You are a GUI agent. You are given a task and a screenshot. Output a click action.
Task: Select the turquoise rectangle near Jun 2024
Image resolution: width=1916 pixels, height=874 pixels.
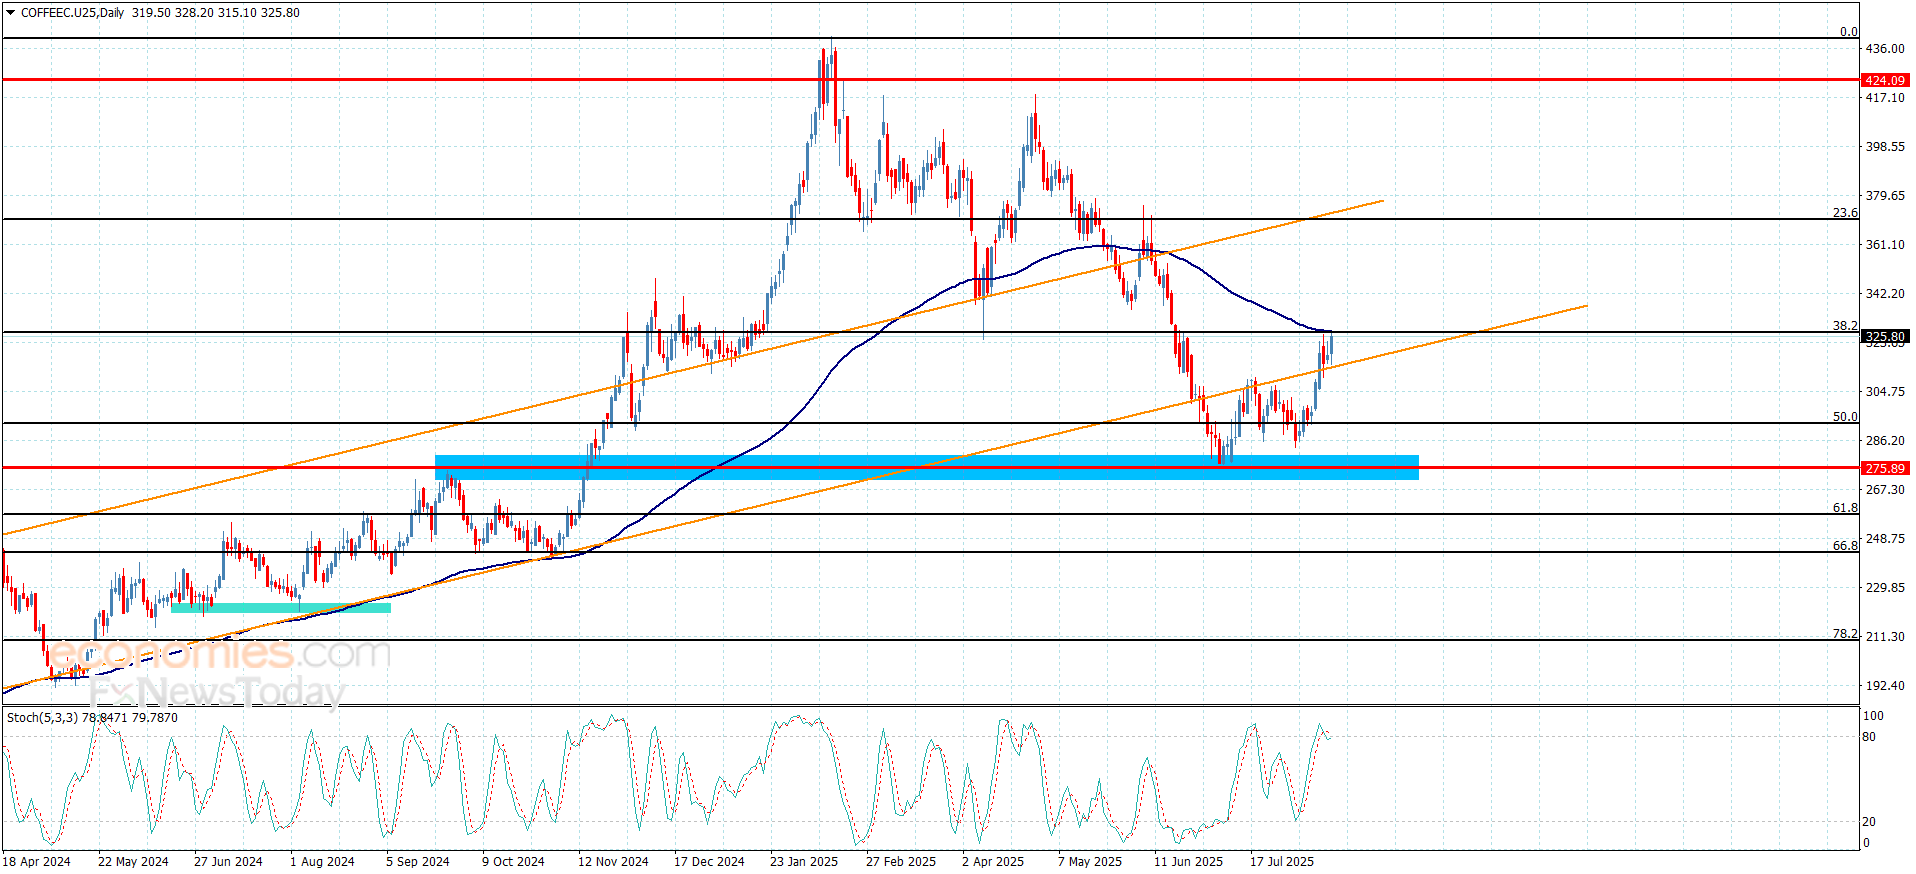tap(281, 608)
